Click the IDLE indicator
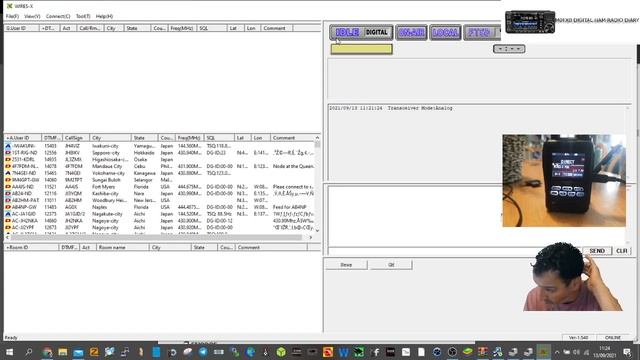640x360 pixels. tap(347, 32)
